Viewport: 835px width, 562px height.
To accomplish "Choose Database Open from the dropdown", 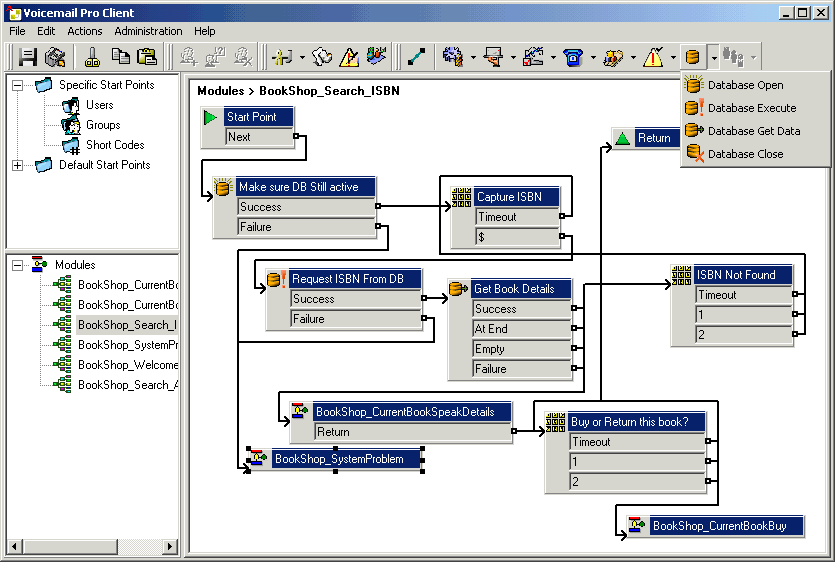I will coord(745,85).
